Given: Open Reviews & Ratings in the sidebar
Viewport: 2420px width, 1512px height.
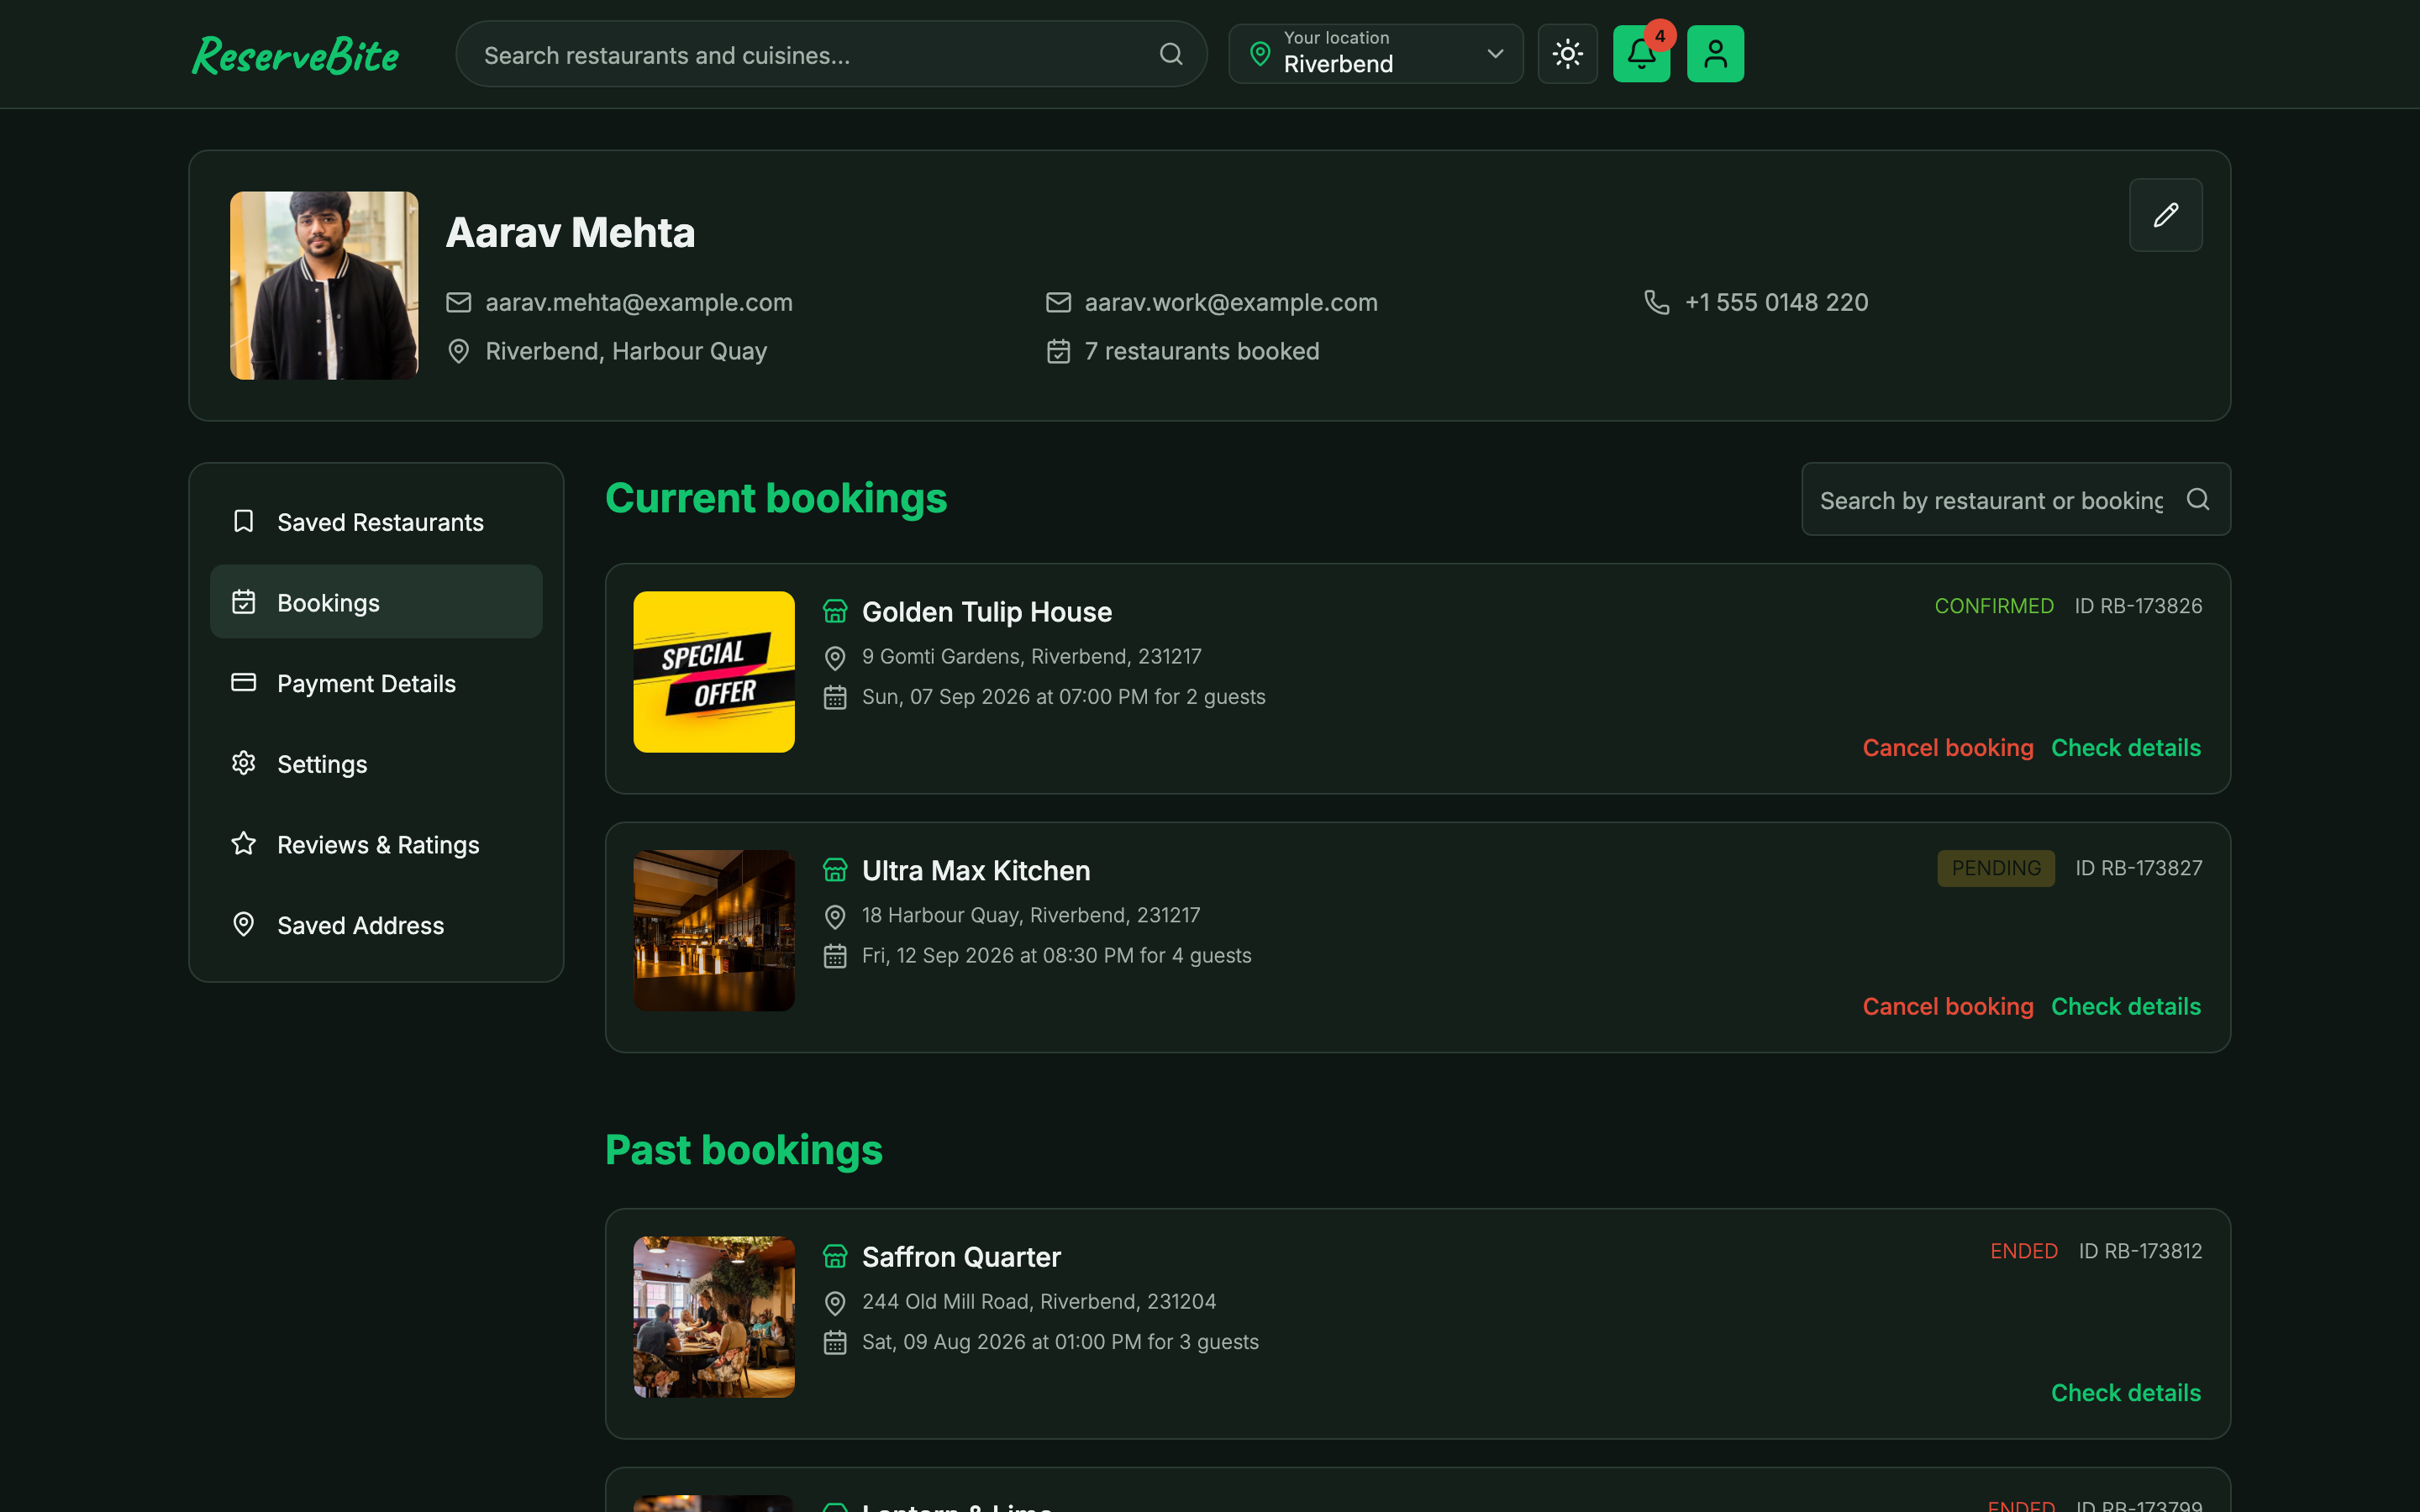Looking at the screenshot, I should click(376, 845).
